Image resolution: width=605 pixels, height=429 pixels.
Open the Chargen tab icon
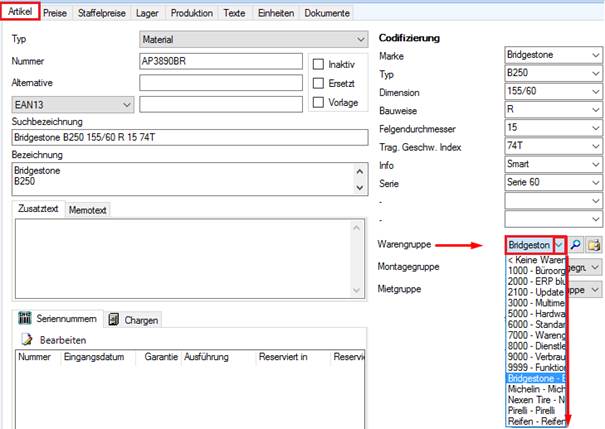click(x=114, y=319)
